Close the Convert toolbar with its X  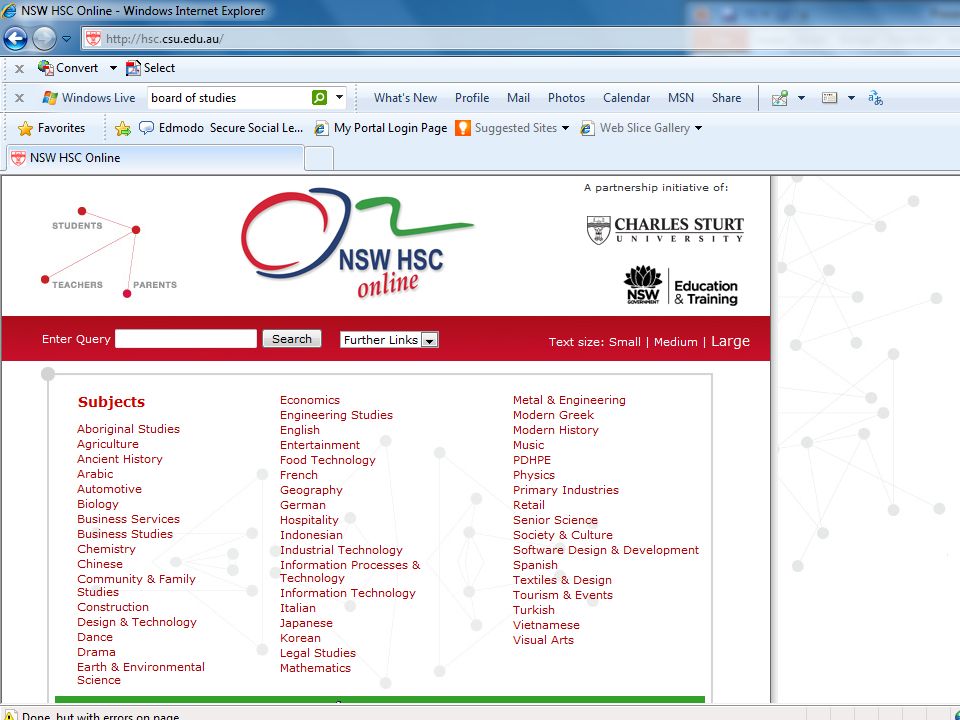coord(20,69)
